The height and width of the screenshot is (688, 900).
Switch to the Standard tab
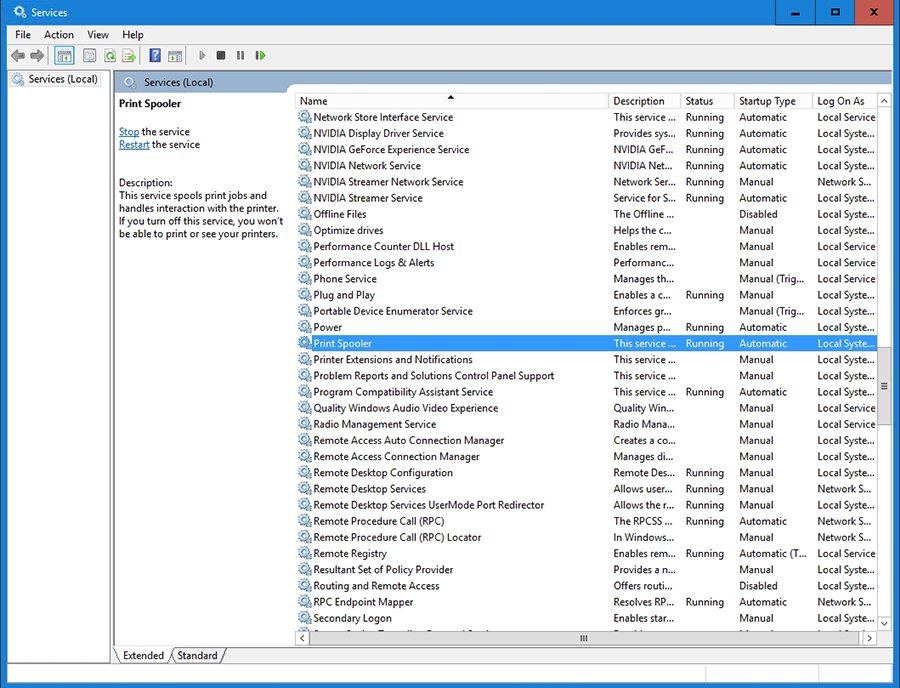(x=197, y=656)
